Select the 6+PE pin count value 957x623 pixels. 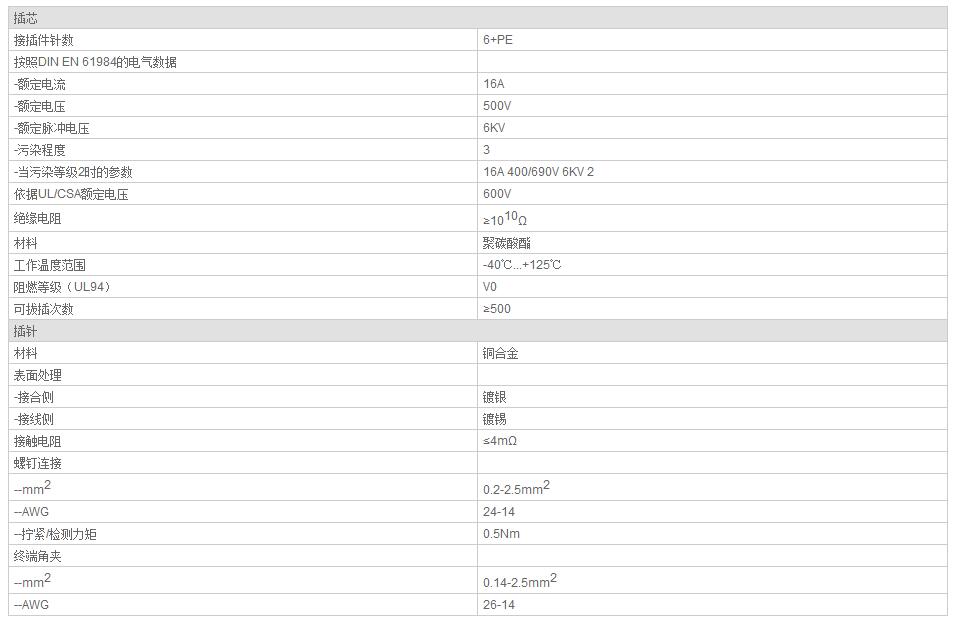click(497, 40)
